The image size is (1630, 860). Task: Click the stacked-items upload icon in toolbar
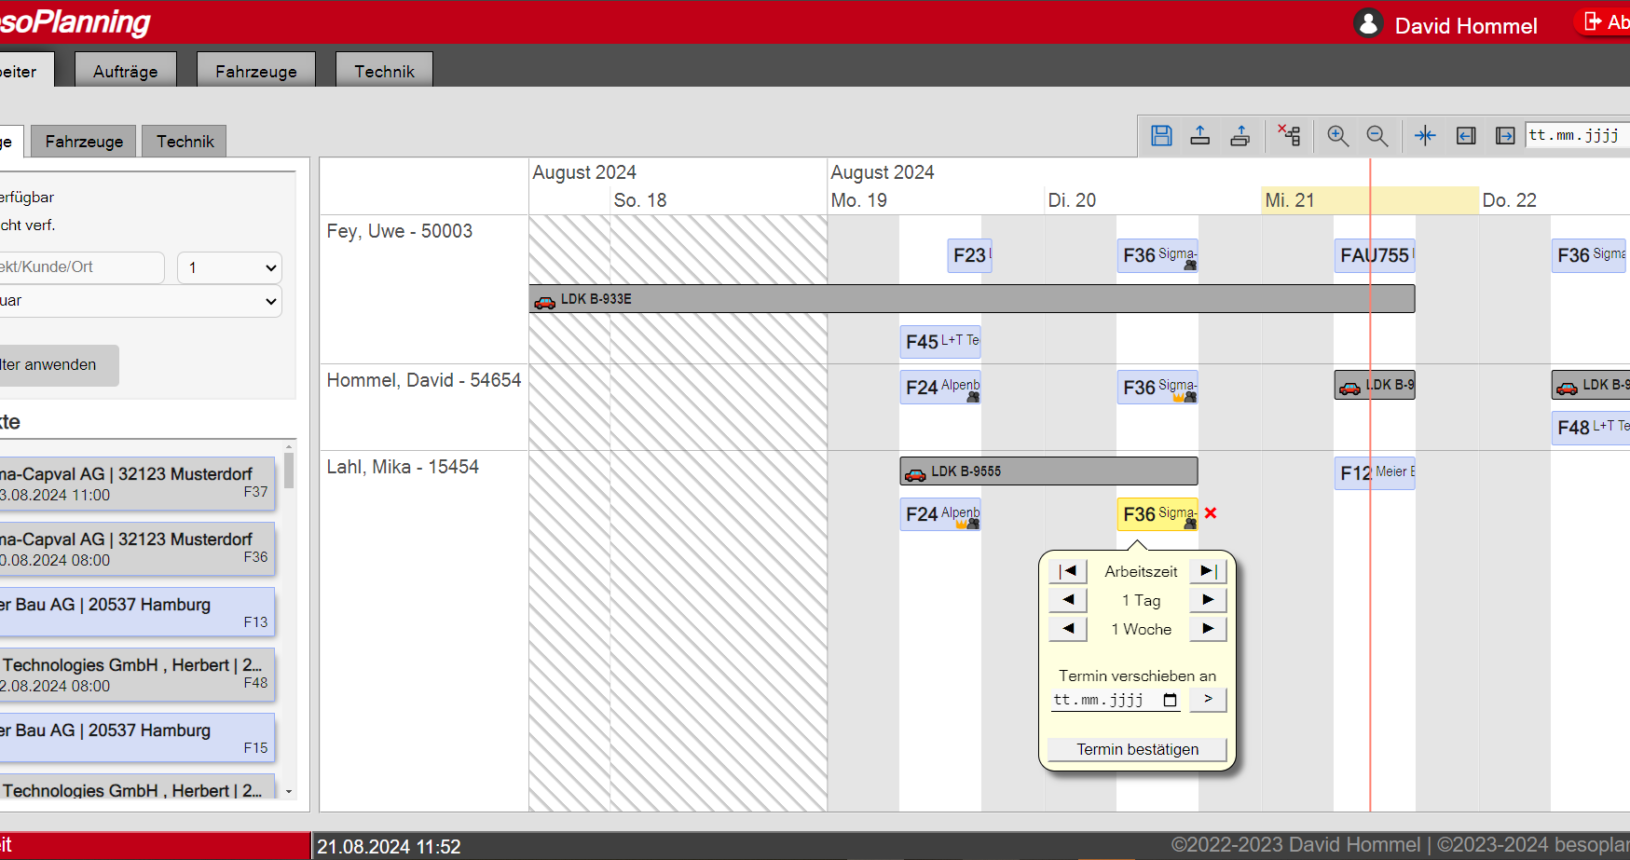pyautogui.click(x=1240, y=136)
